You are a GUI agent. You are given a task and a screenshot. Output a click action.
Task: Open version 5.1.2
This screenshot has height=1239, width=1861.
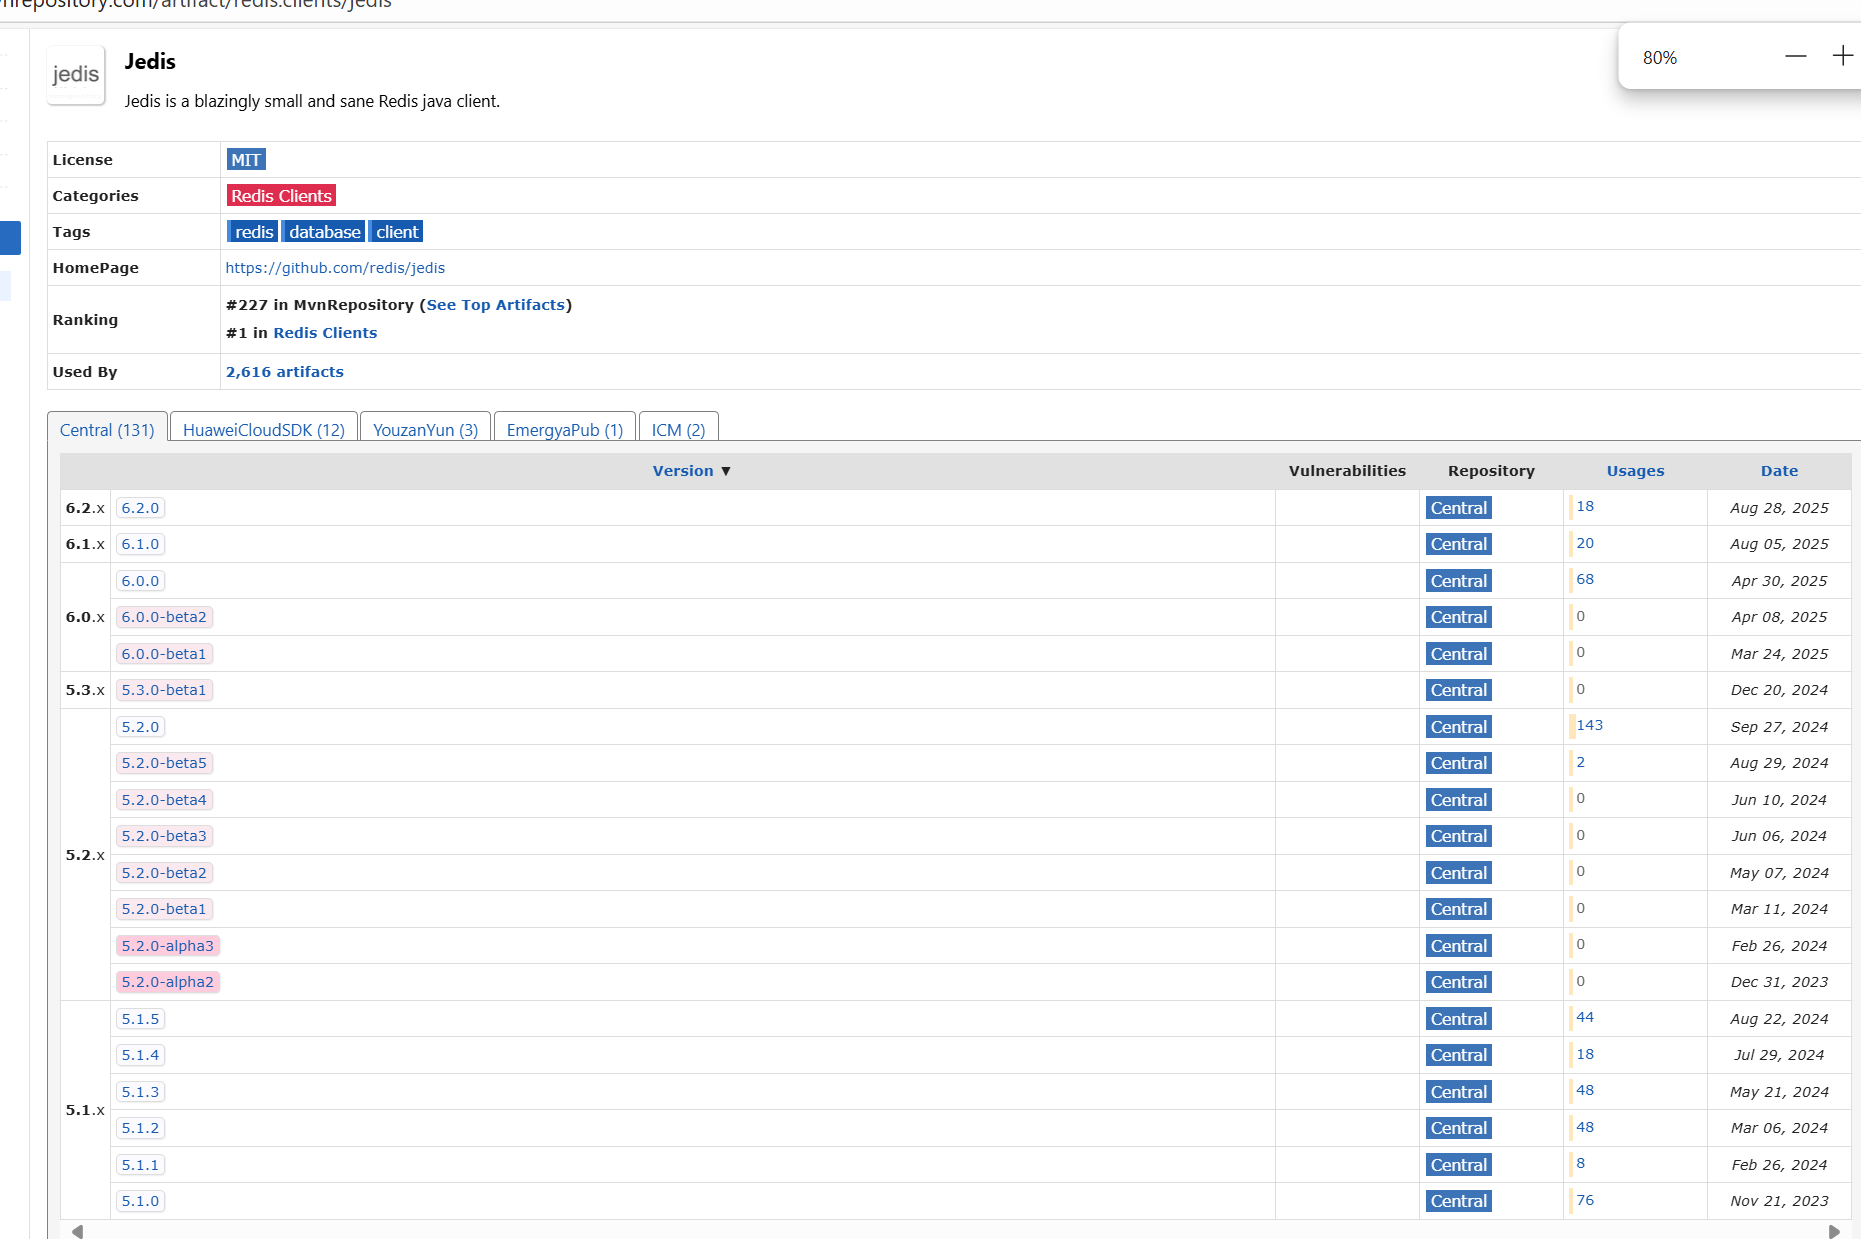(140, 1128)
